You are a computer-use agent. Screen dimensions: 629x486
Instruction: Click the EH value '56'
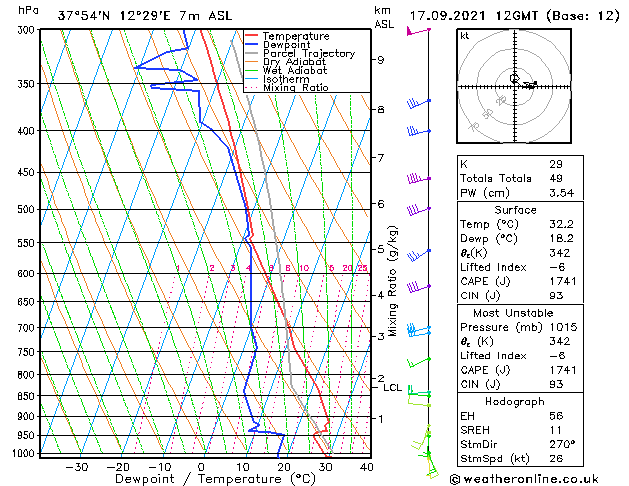[556, 416]
